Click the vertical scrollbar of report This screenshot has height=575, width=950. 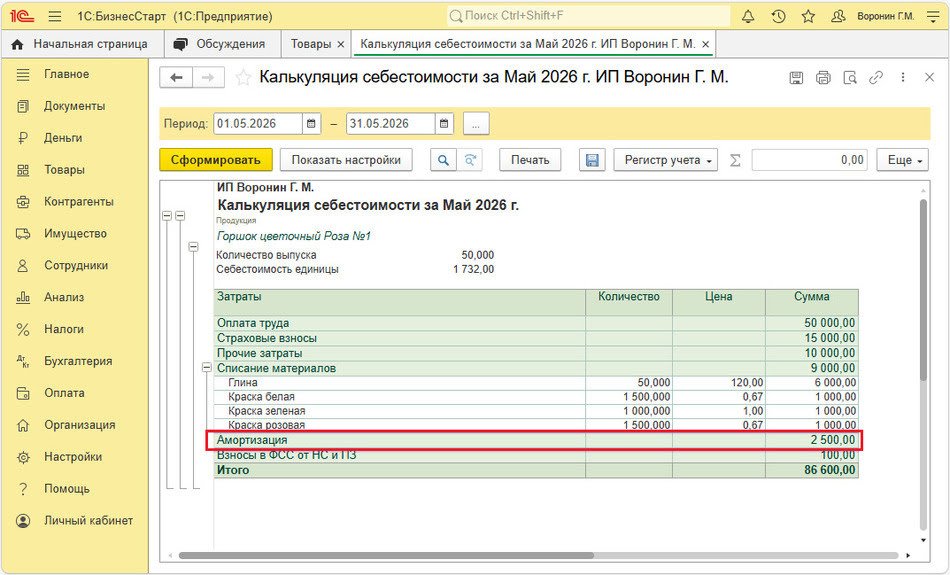(x=923, y=290)
